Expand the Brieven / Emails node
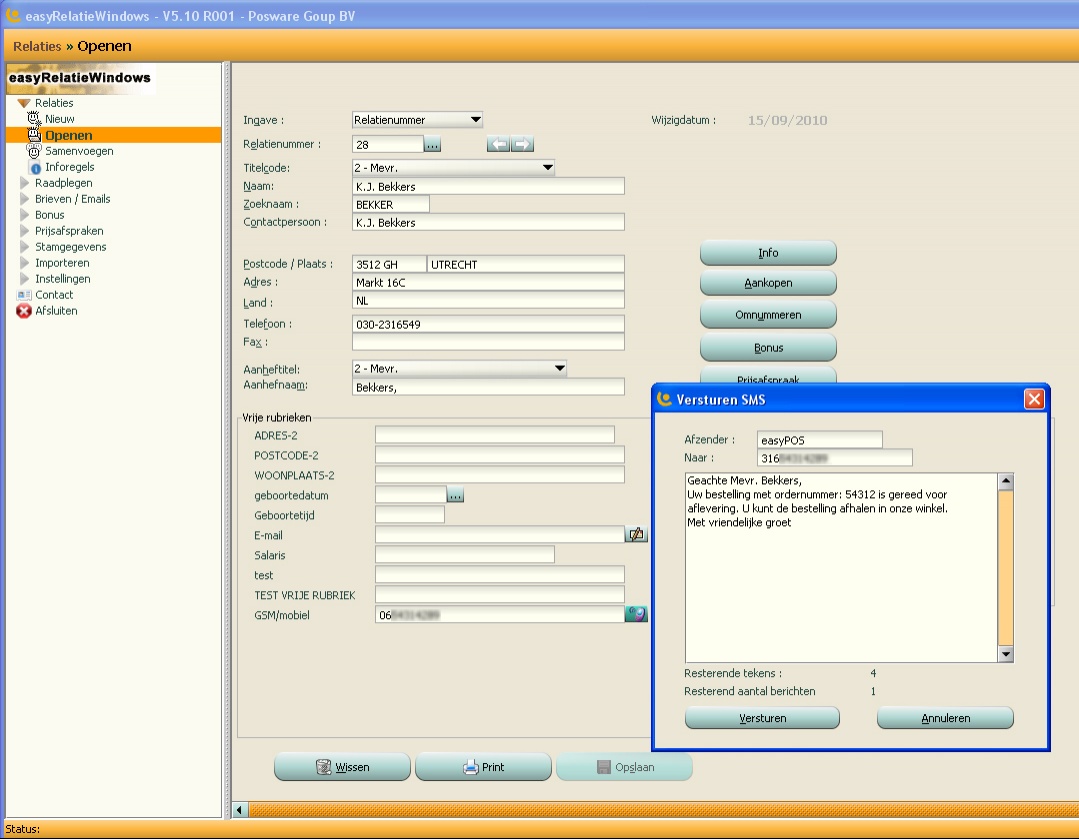Viewport: 1079px width, 839px height. coord(24,199)
